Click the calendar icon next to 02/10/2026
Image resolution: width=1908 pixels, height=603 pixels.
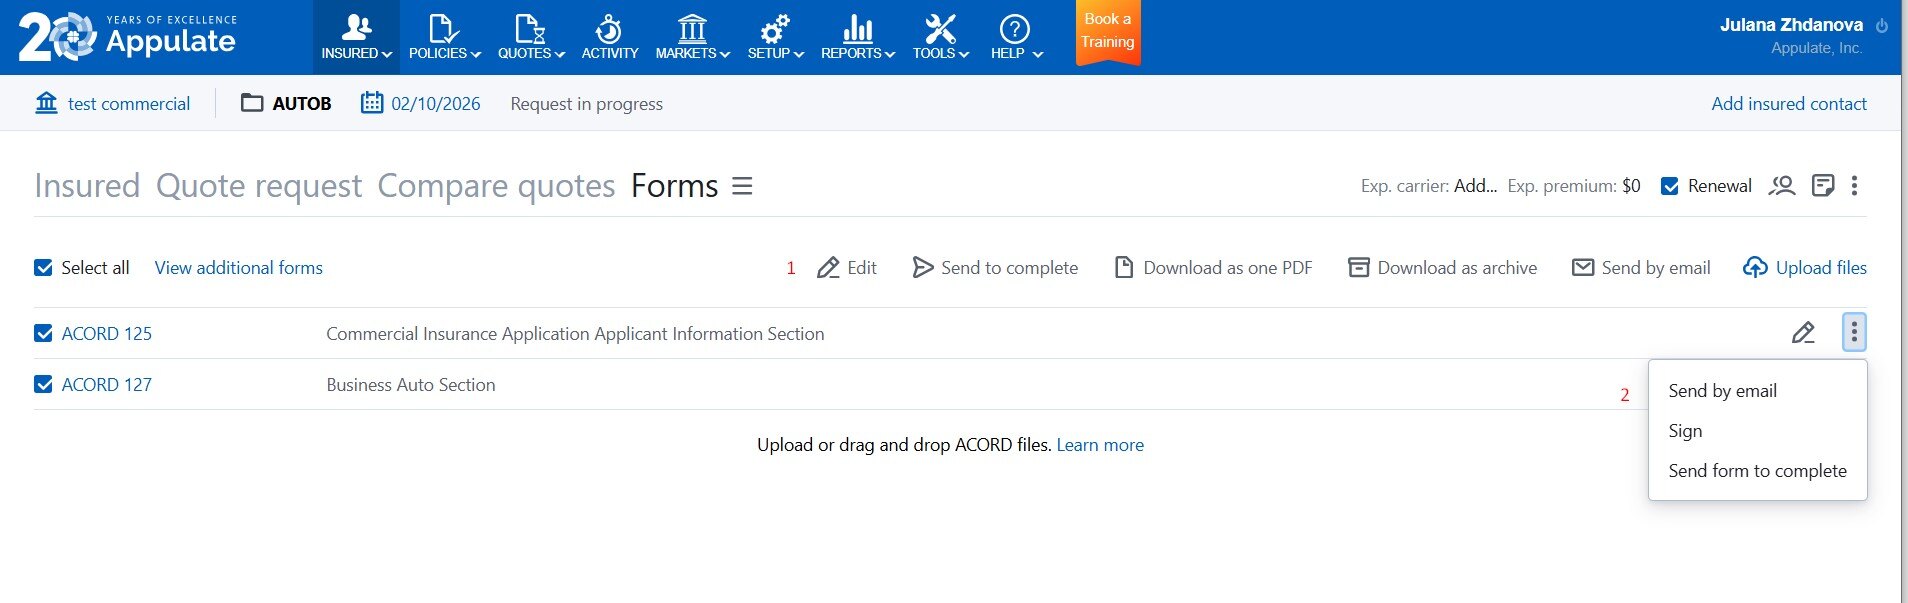372,103
